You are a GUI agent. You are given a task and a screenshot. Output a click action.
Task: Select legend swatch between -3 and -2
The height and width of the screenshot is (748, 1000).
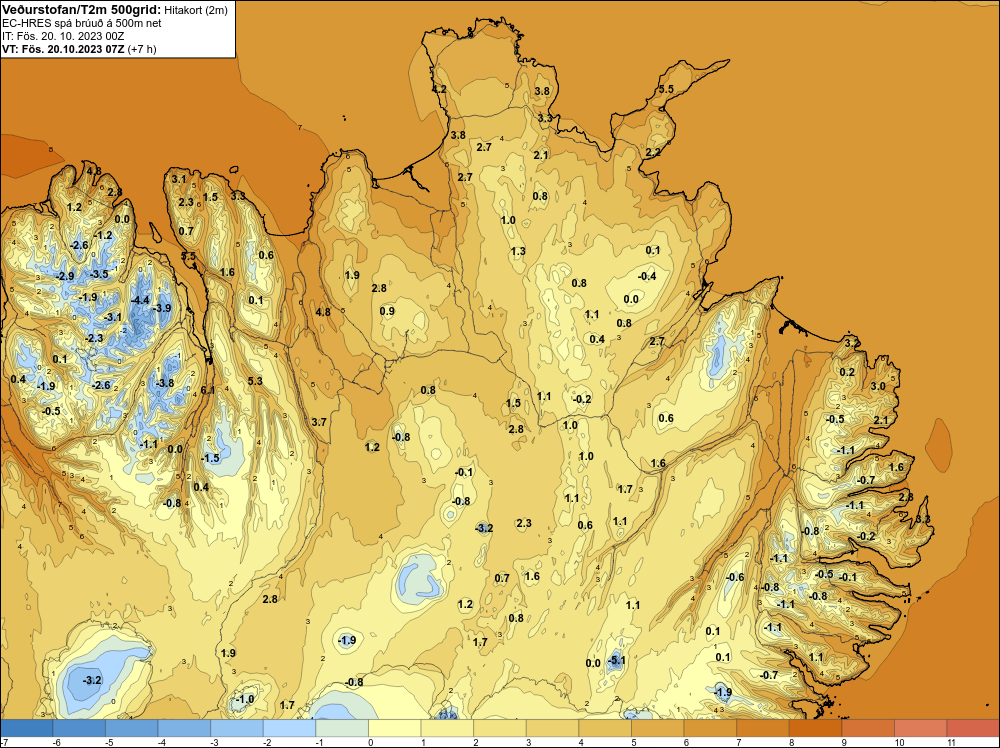237,728
